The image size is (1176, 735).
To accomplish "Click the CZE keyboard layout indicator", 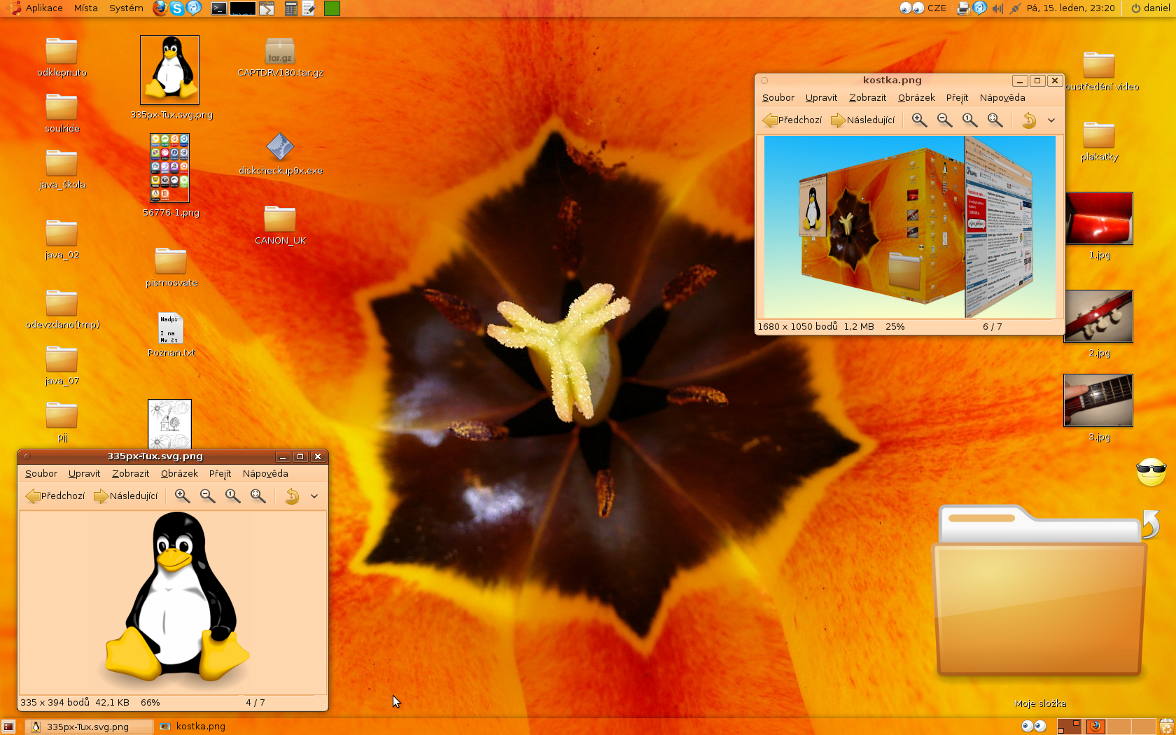I will point(937,8).
